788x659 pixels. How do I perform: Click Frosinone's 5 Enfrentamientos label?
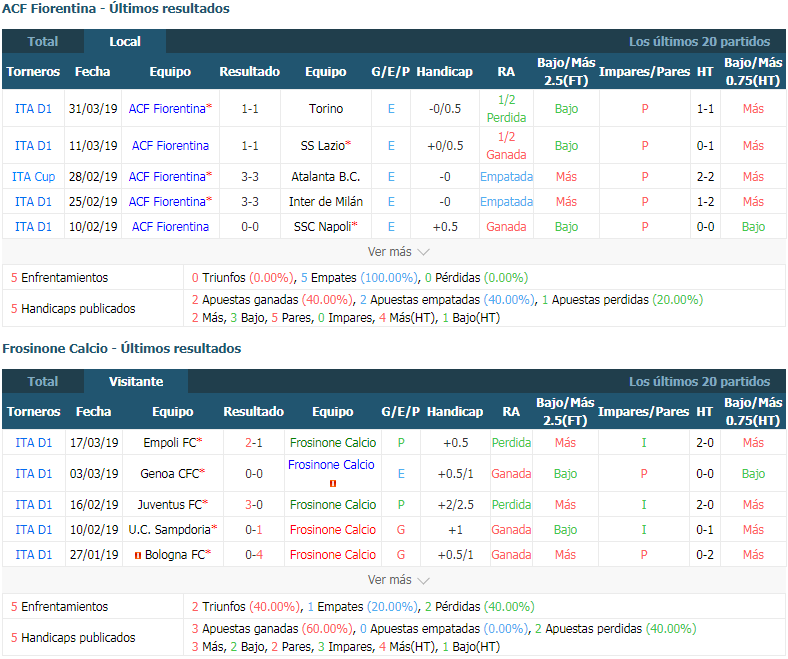(59, 607)
